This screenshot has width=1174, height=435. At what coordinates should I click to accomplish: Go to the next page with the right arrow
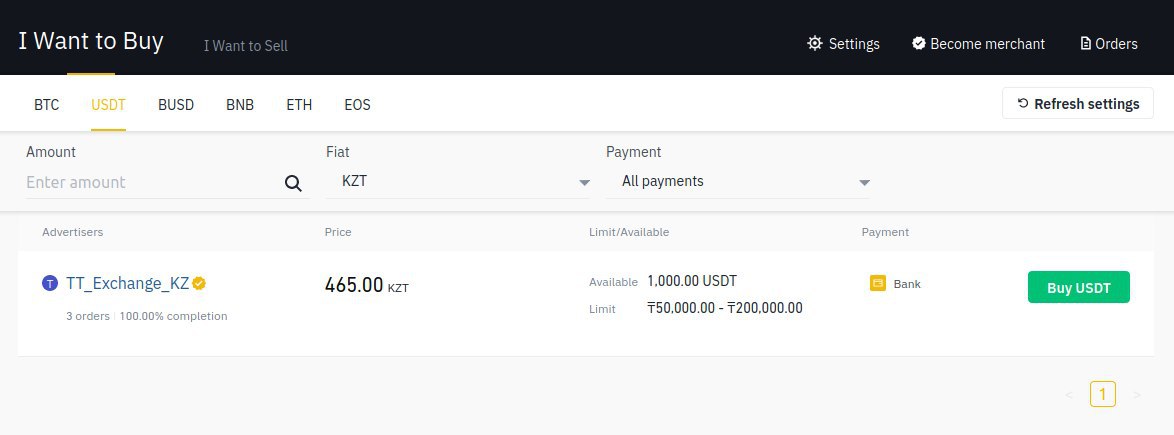pos(1137,395)
